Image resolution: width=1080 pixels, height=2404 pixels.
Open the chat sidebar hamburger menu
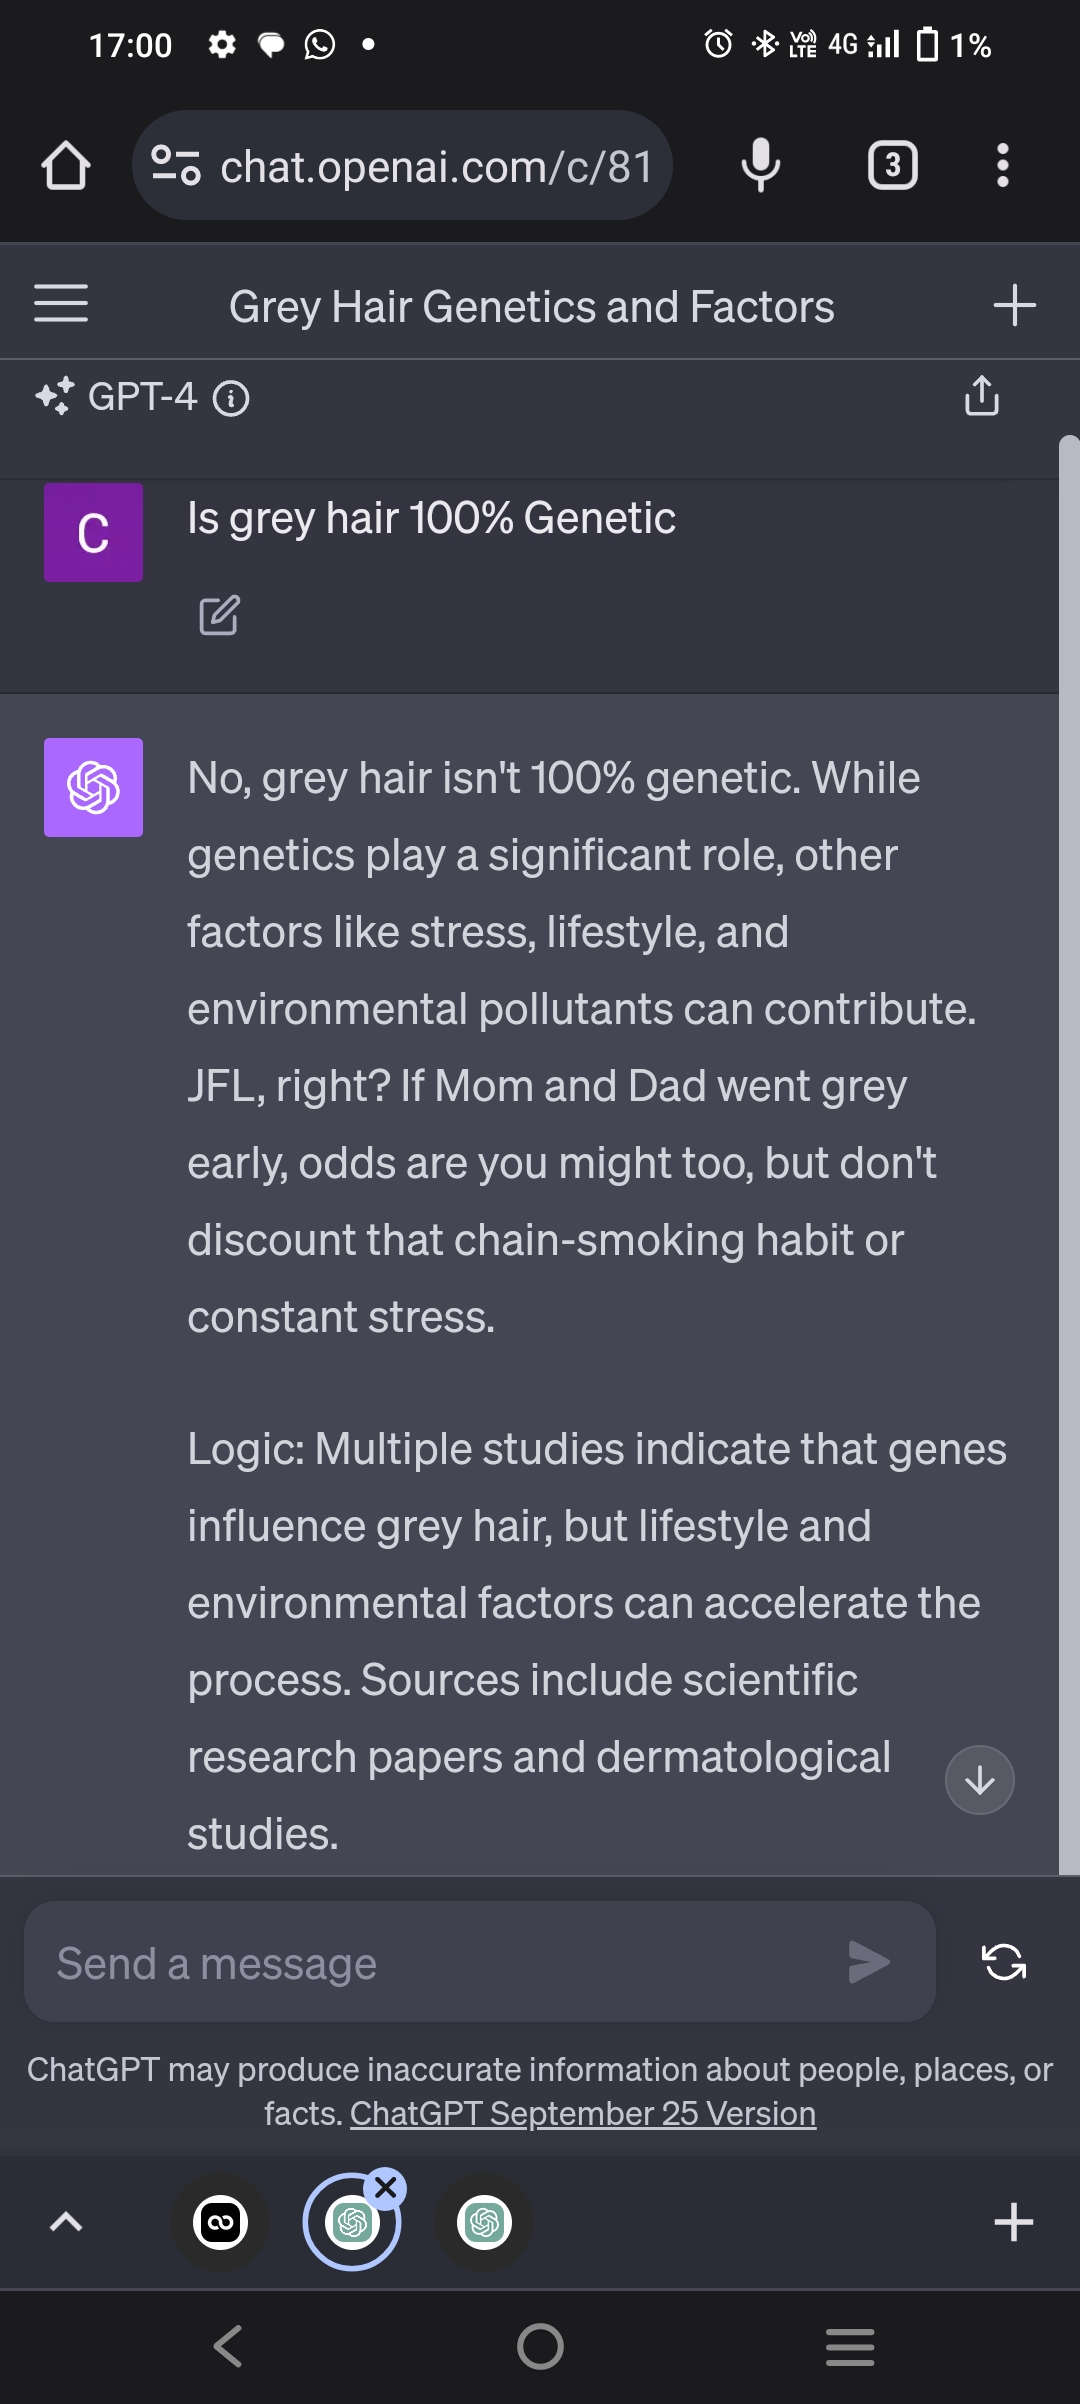(61, 304)
